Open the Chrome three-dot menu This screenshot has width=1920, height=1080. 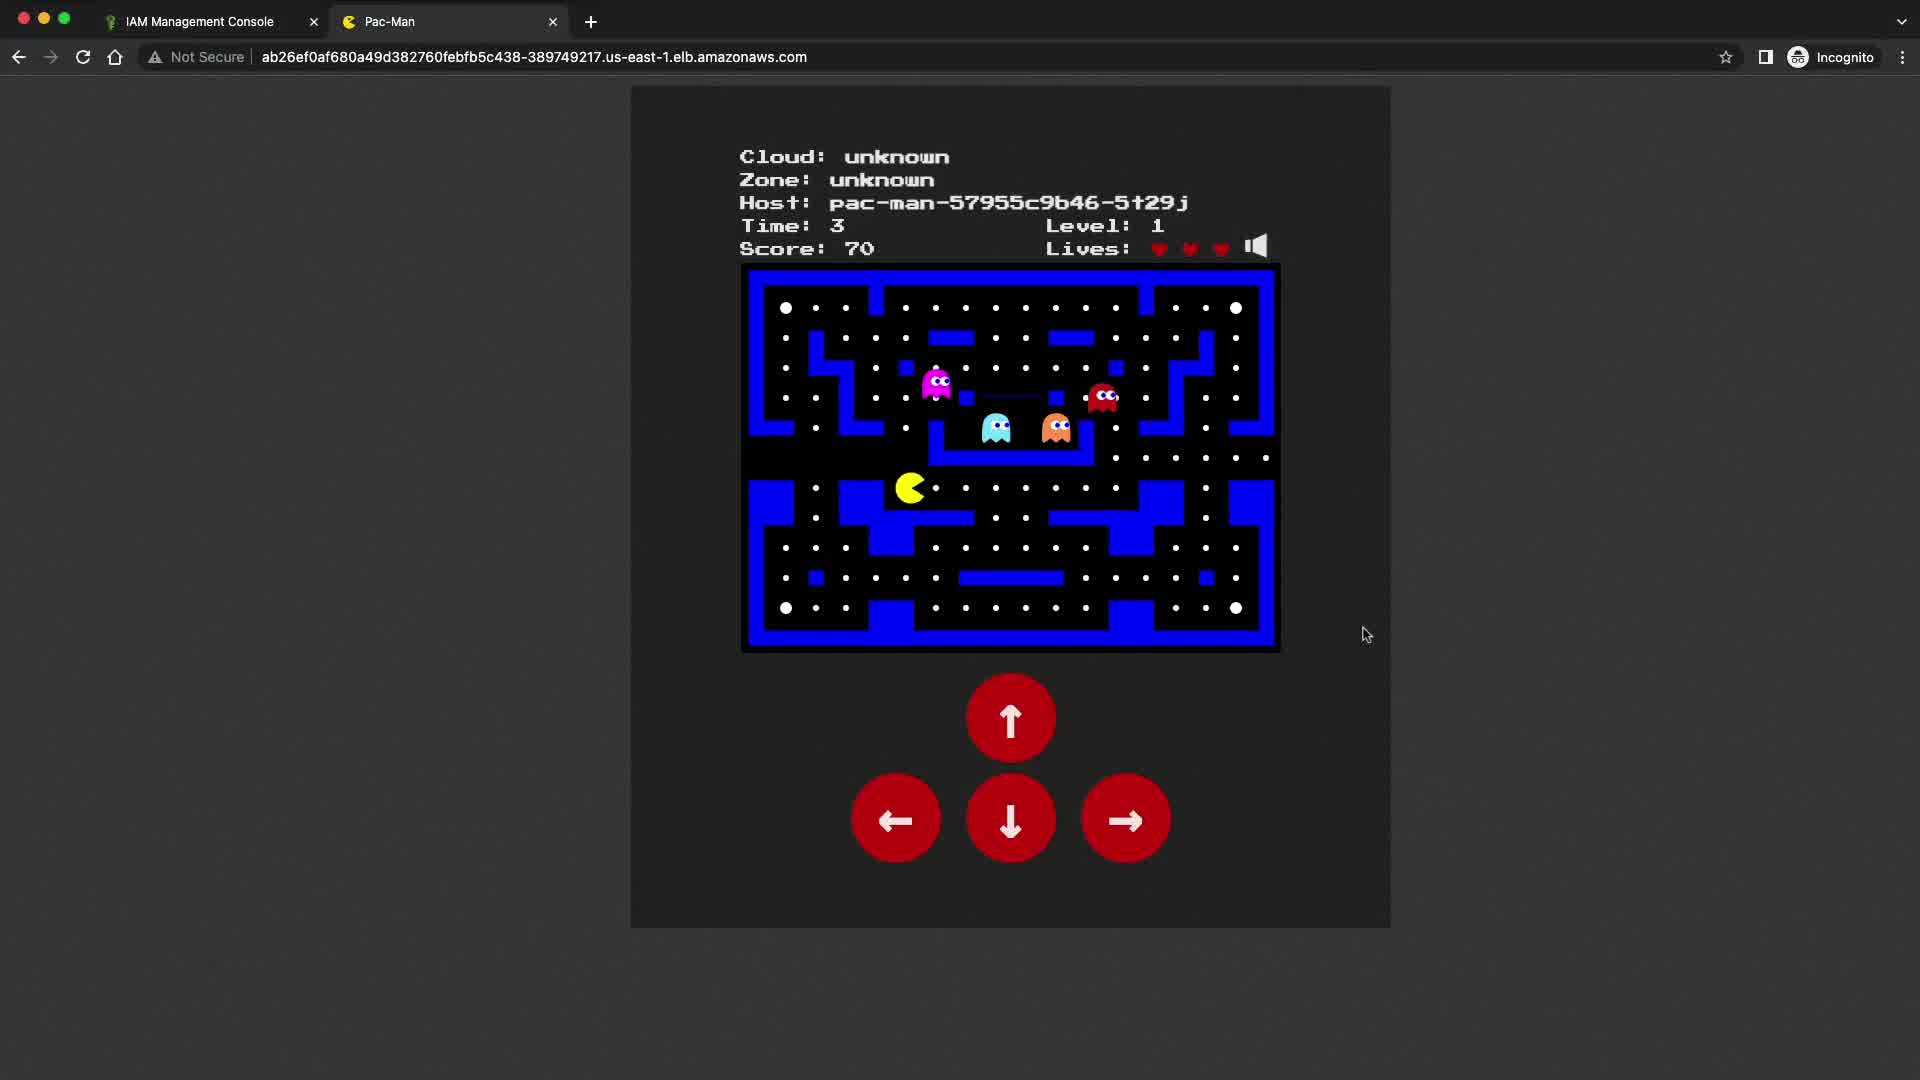pyautogui.click(x=1902, y=57)
